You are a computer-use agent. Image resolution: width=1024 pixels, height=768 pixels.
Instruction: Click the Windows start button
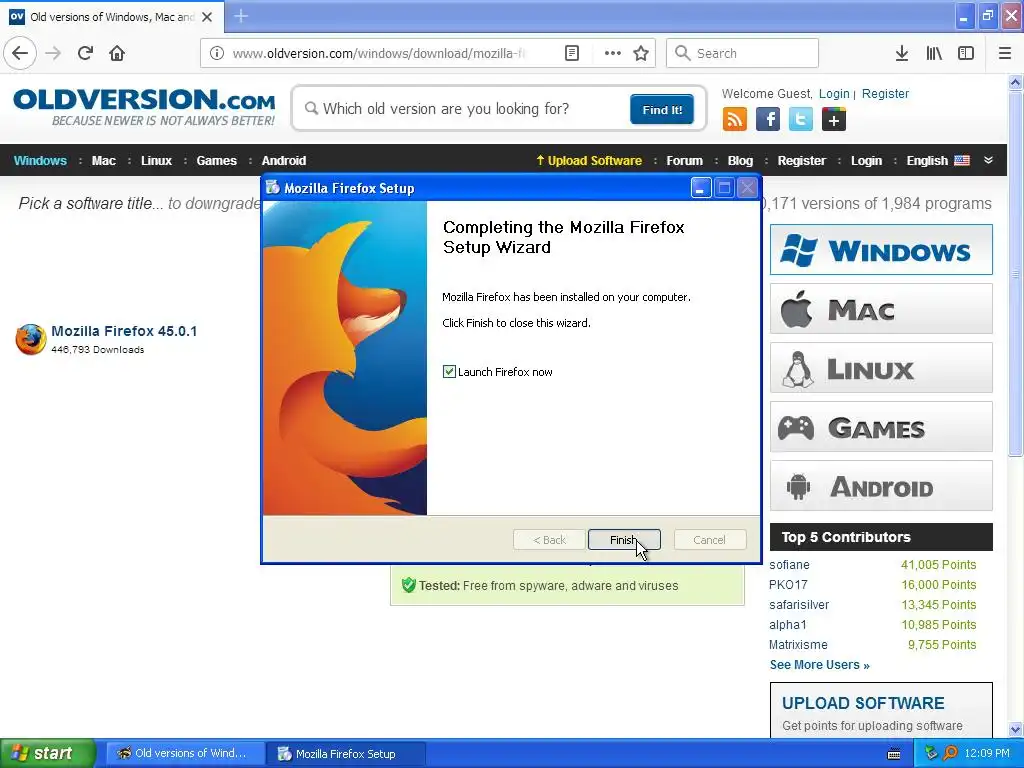coord(47,753)
